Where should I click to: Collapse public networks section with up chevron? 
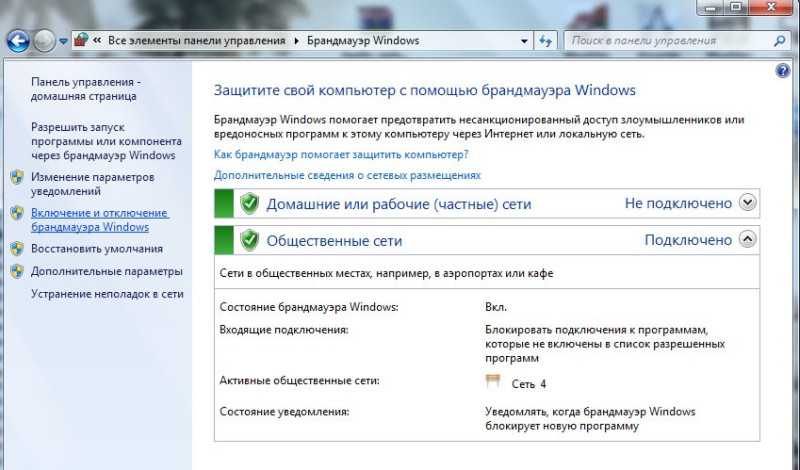coord(747,239)
